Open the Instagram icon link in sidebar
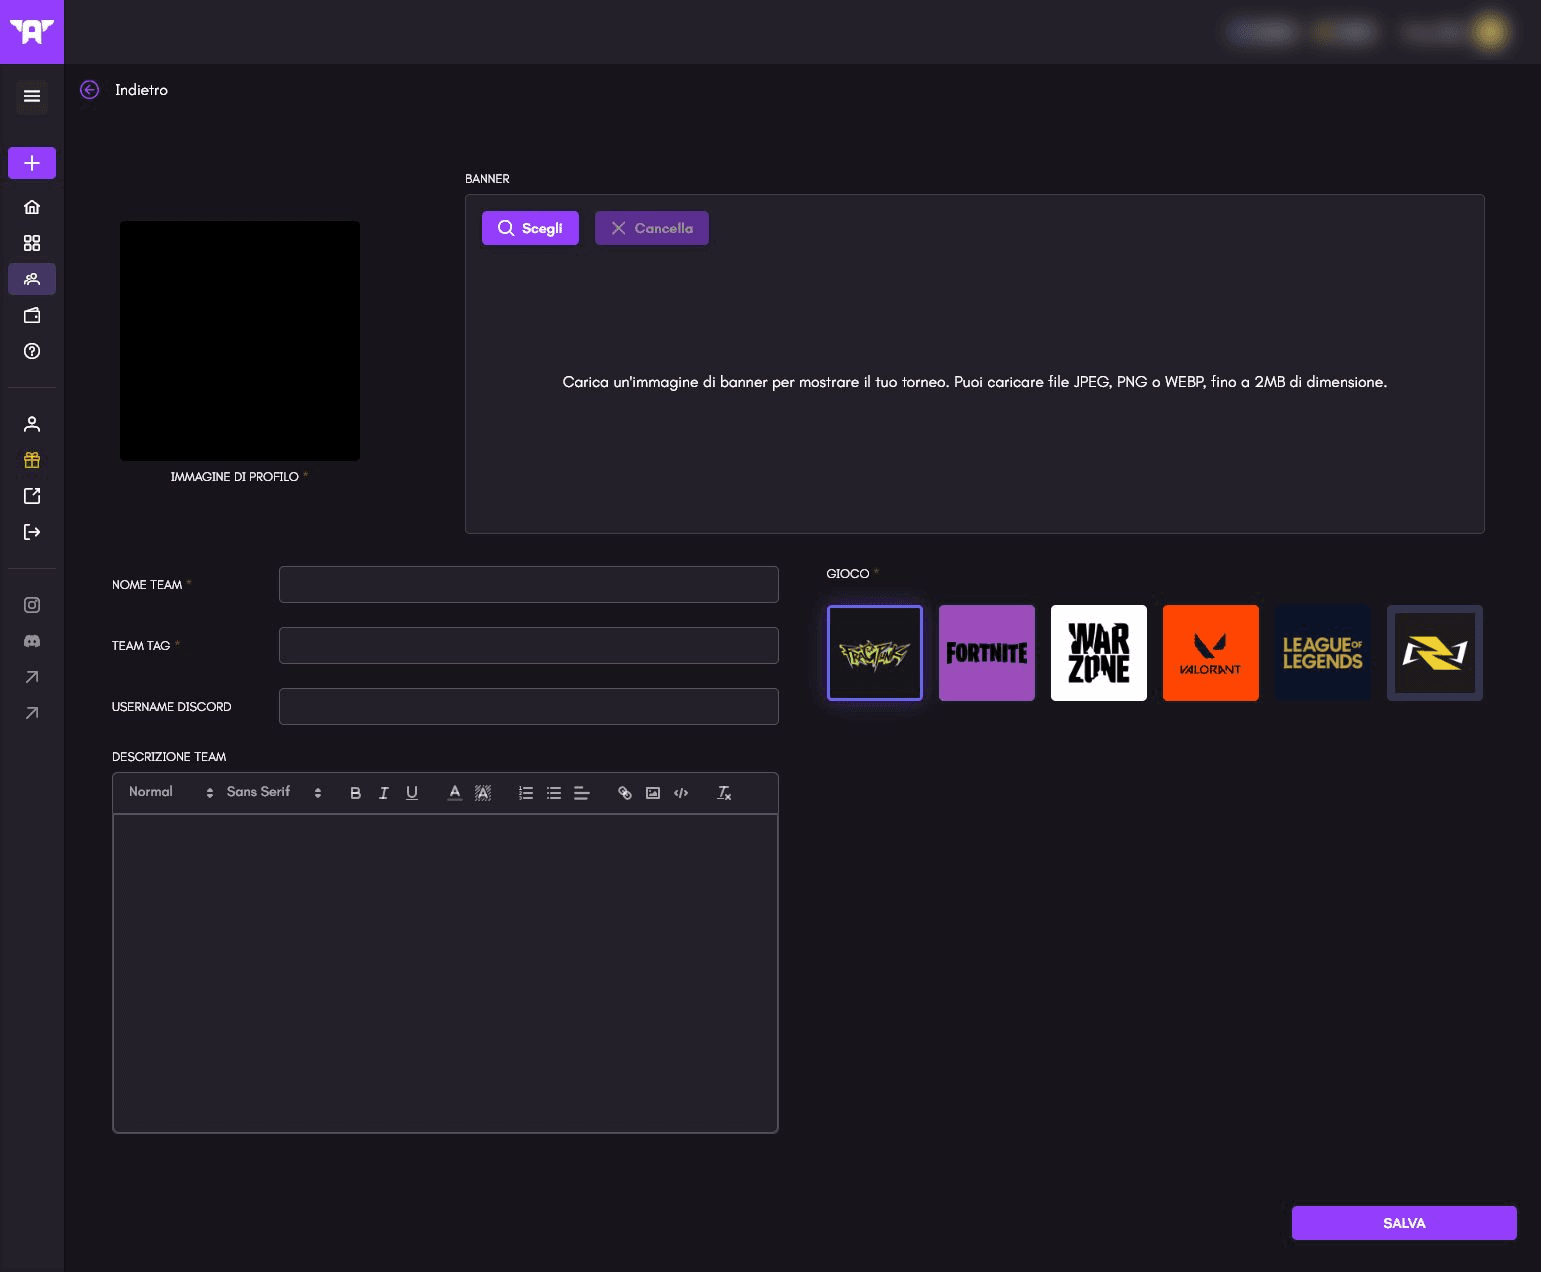Screen dimensions: 1541x1272 click(x=32, y=605)
